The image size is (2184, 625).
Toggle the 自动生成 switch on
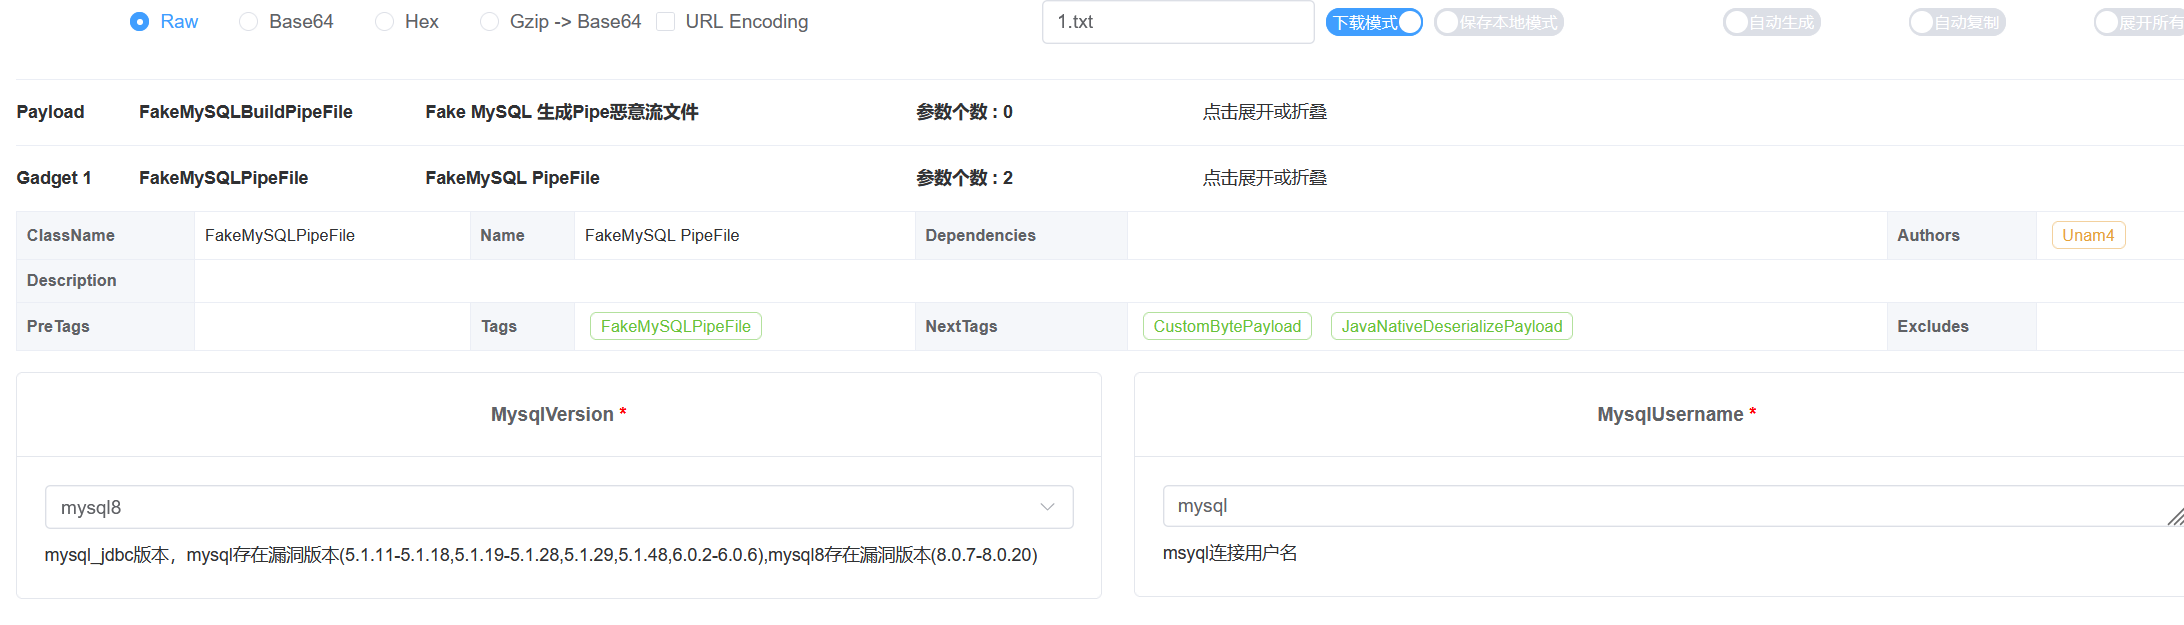click(x=1771, y=22)
